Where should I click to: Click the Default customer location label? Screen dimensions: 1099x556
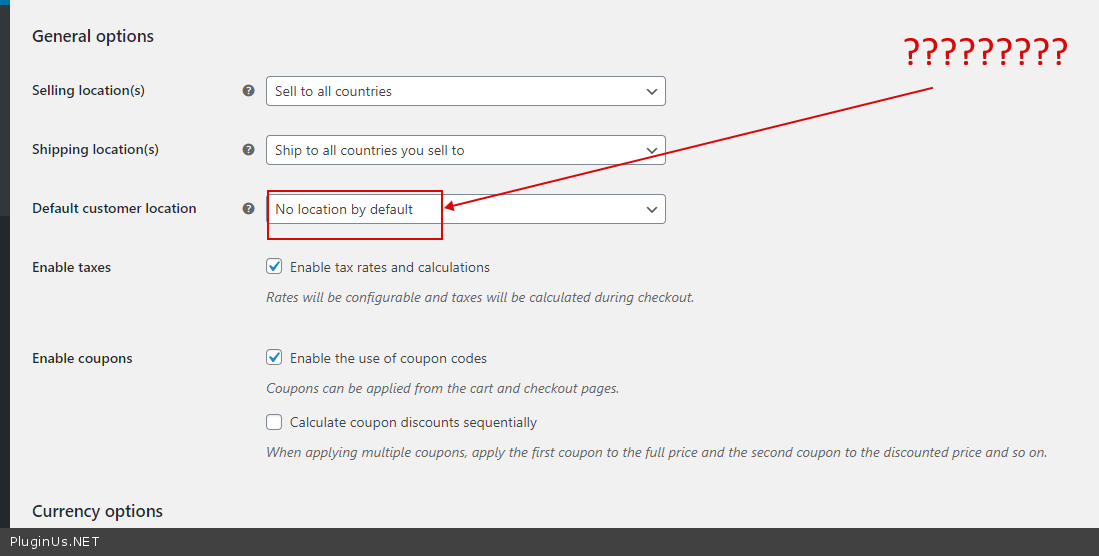pos(114,208)
